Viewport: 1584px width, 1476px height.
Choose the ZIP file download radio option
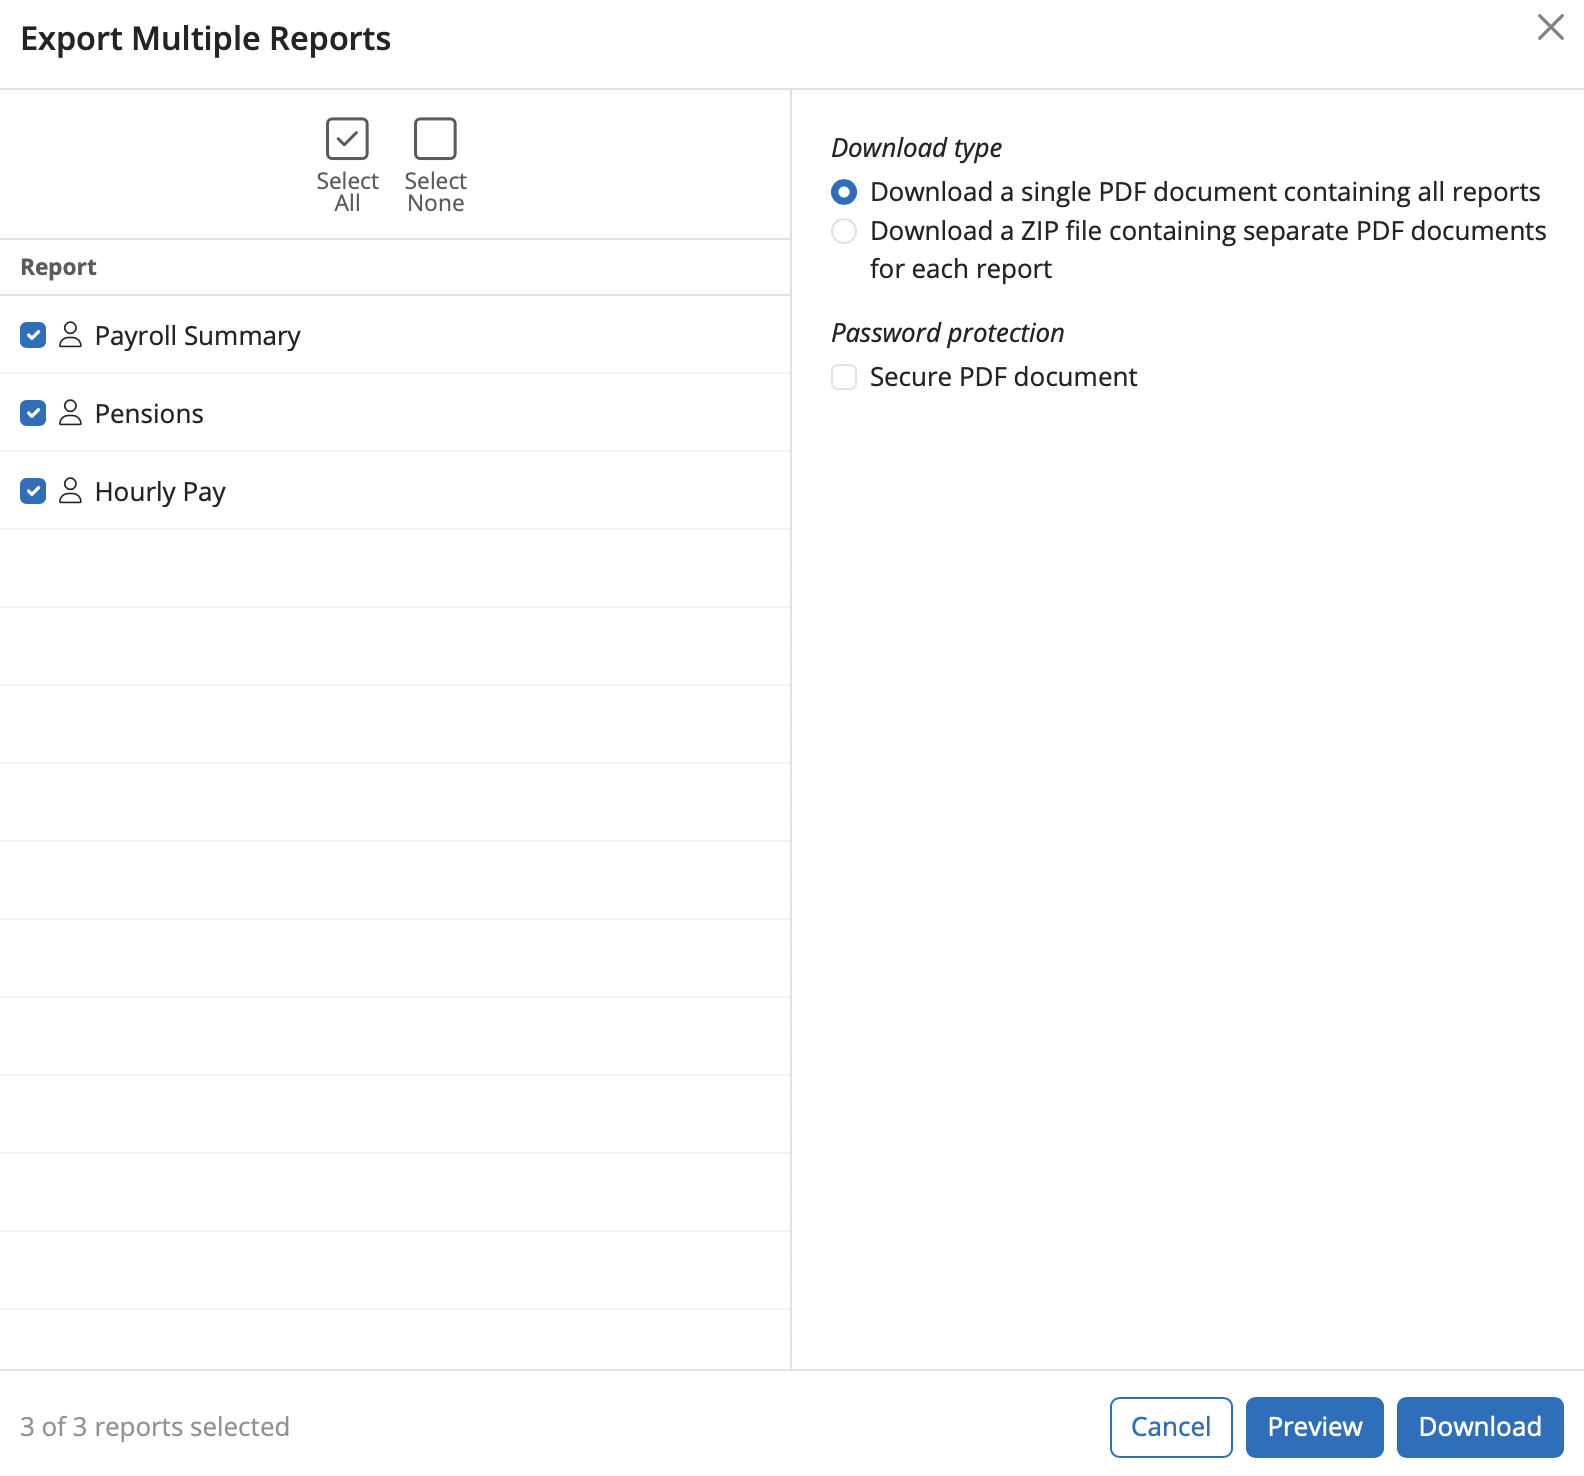coord(844,231)
